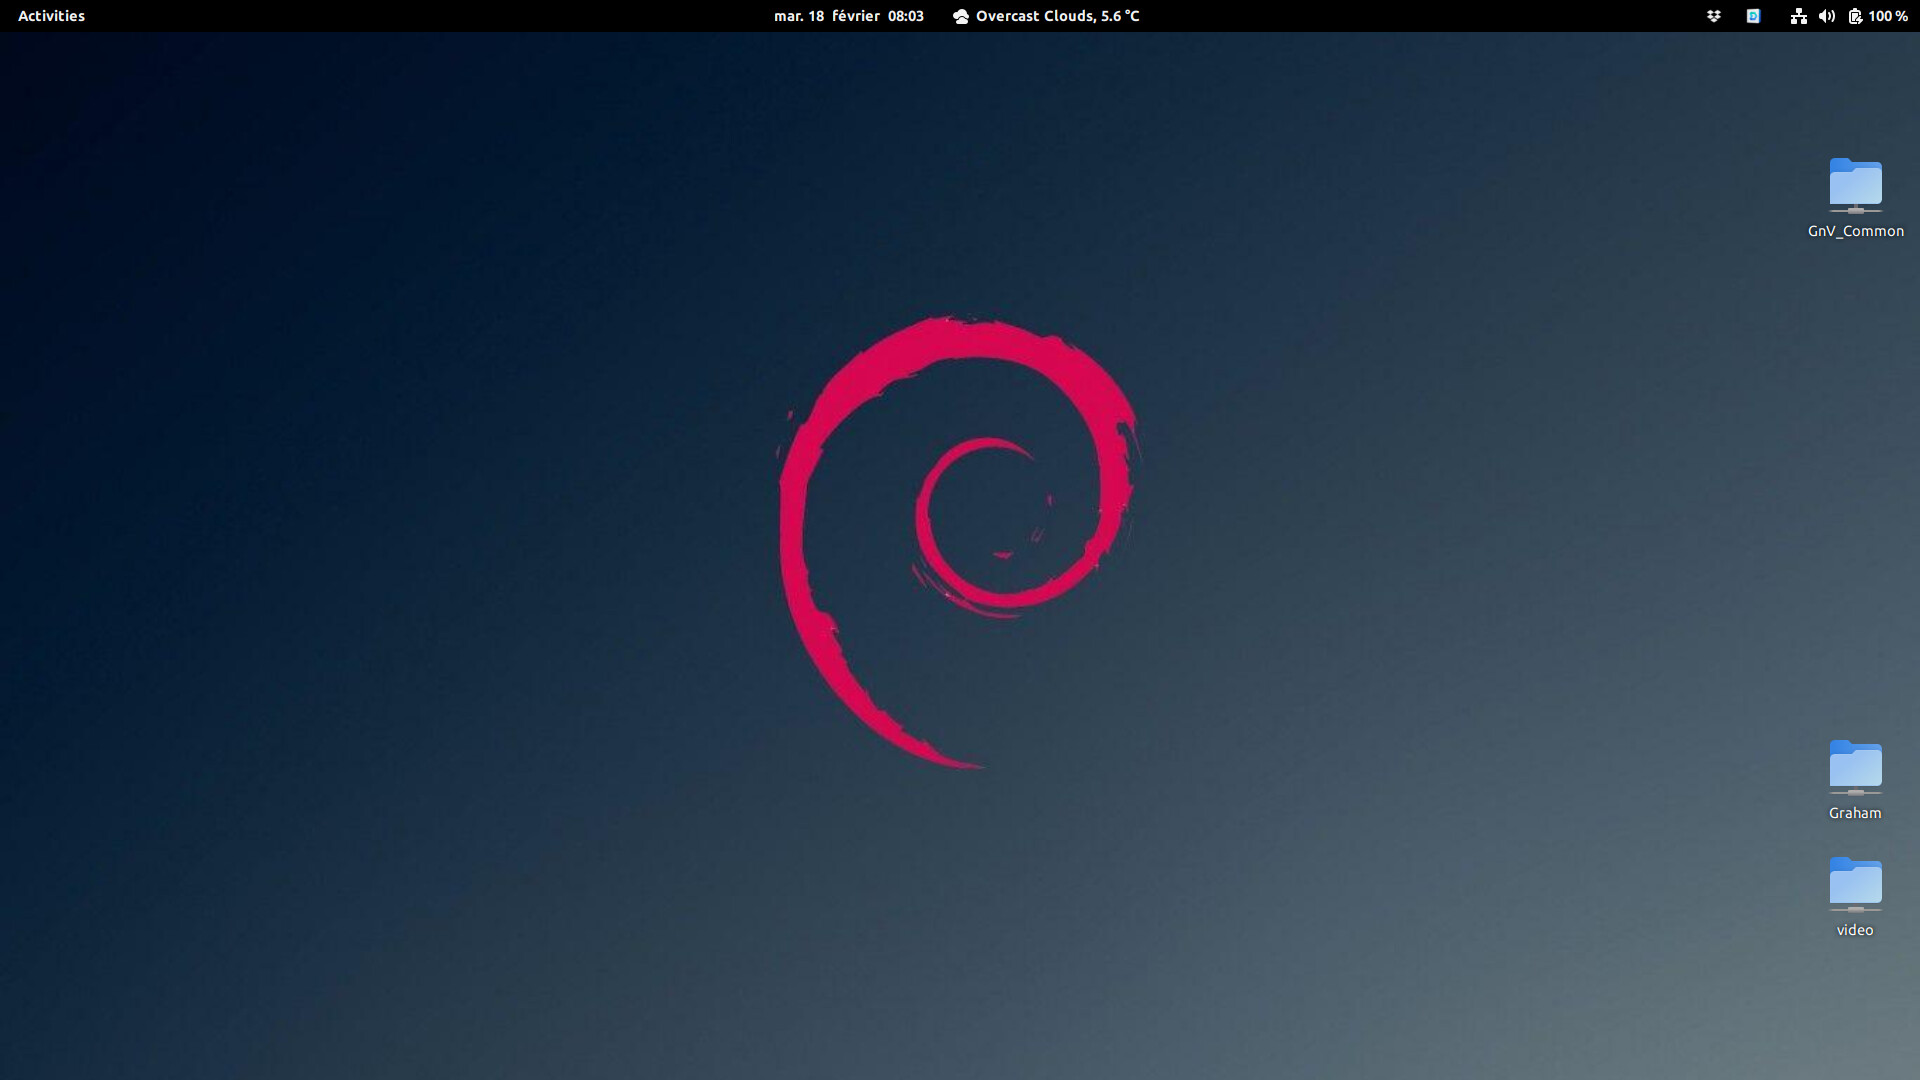This screenshot has height=1080, width=1920.
Task: Click the blue D tray app icon
Action: point(1753,16)
